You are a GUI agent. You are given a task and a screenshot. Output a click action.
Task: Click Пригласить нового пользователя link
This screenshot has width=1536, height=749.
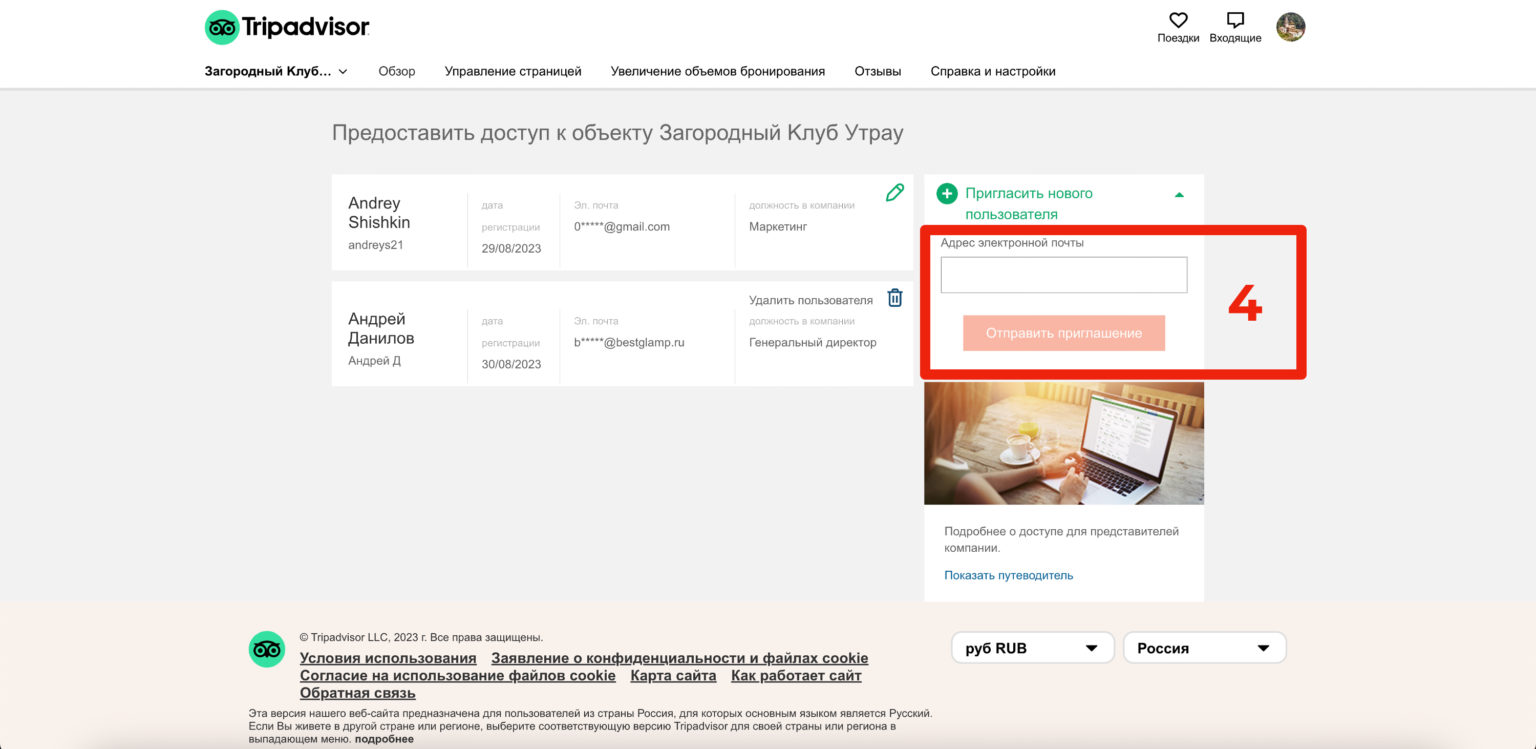[1029, 204]
